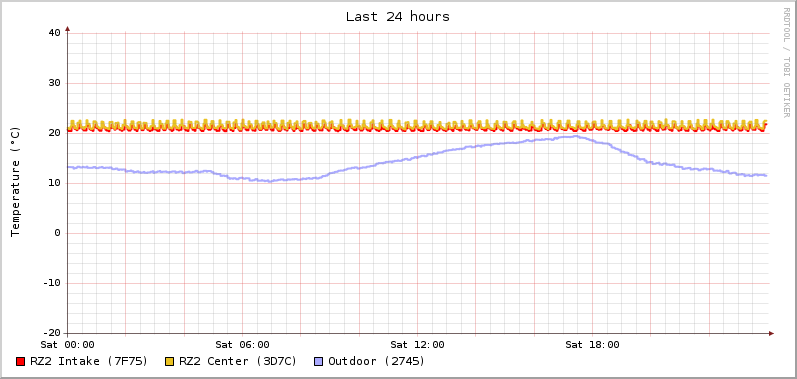
Task: Click the arrowhead at top of temperature axis
Action: (x=68, y=29)
